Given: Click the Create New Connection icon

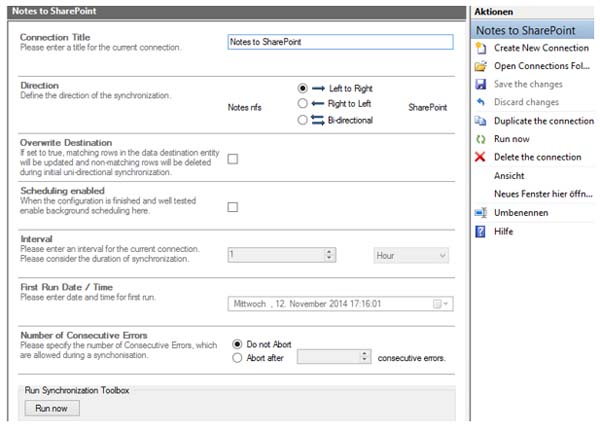Looking at the screenshot, I should pos(481,48).
